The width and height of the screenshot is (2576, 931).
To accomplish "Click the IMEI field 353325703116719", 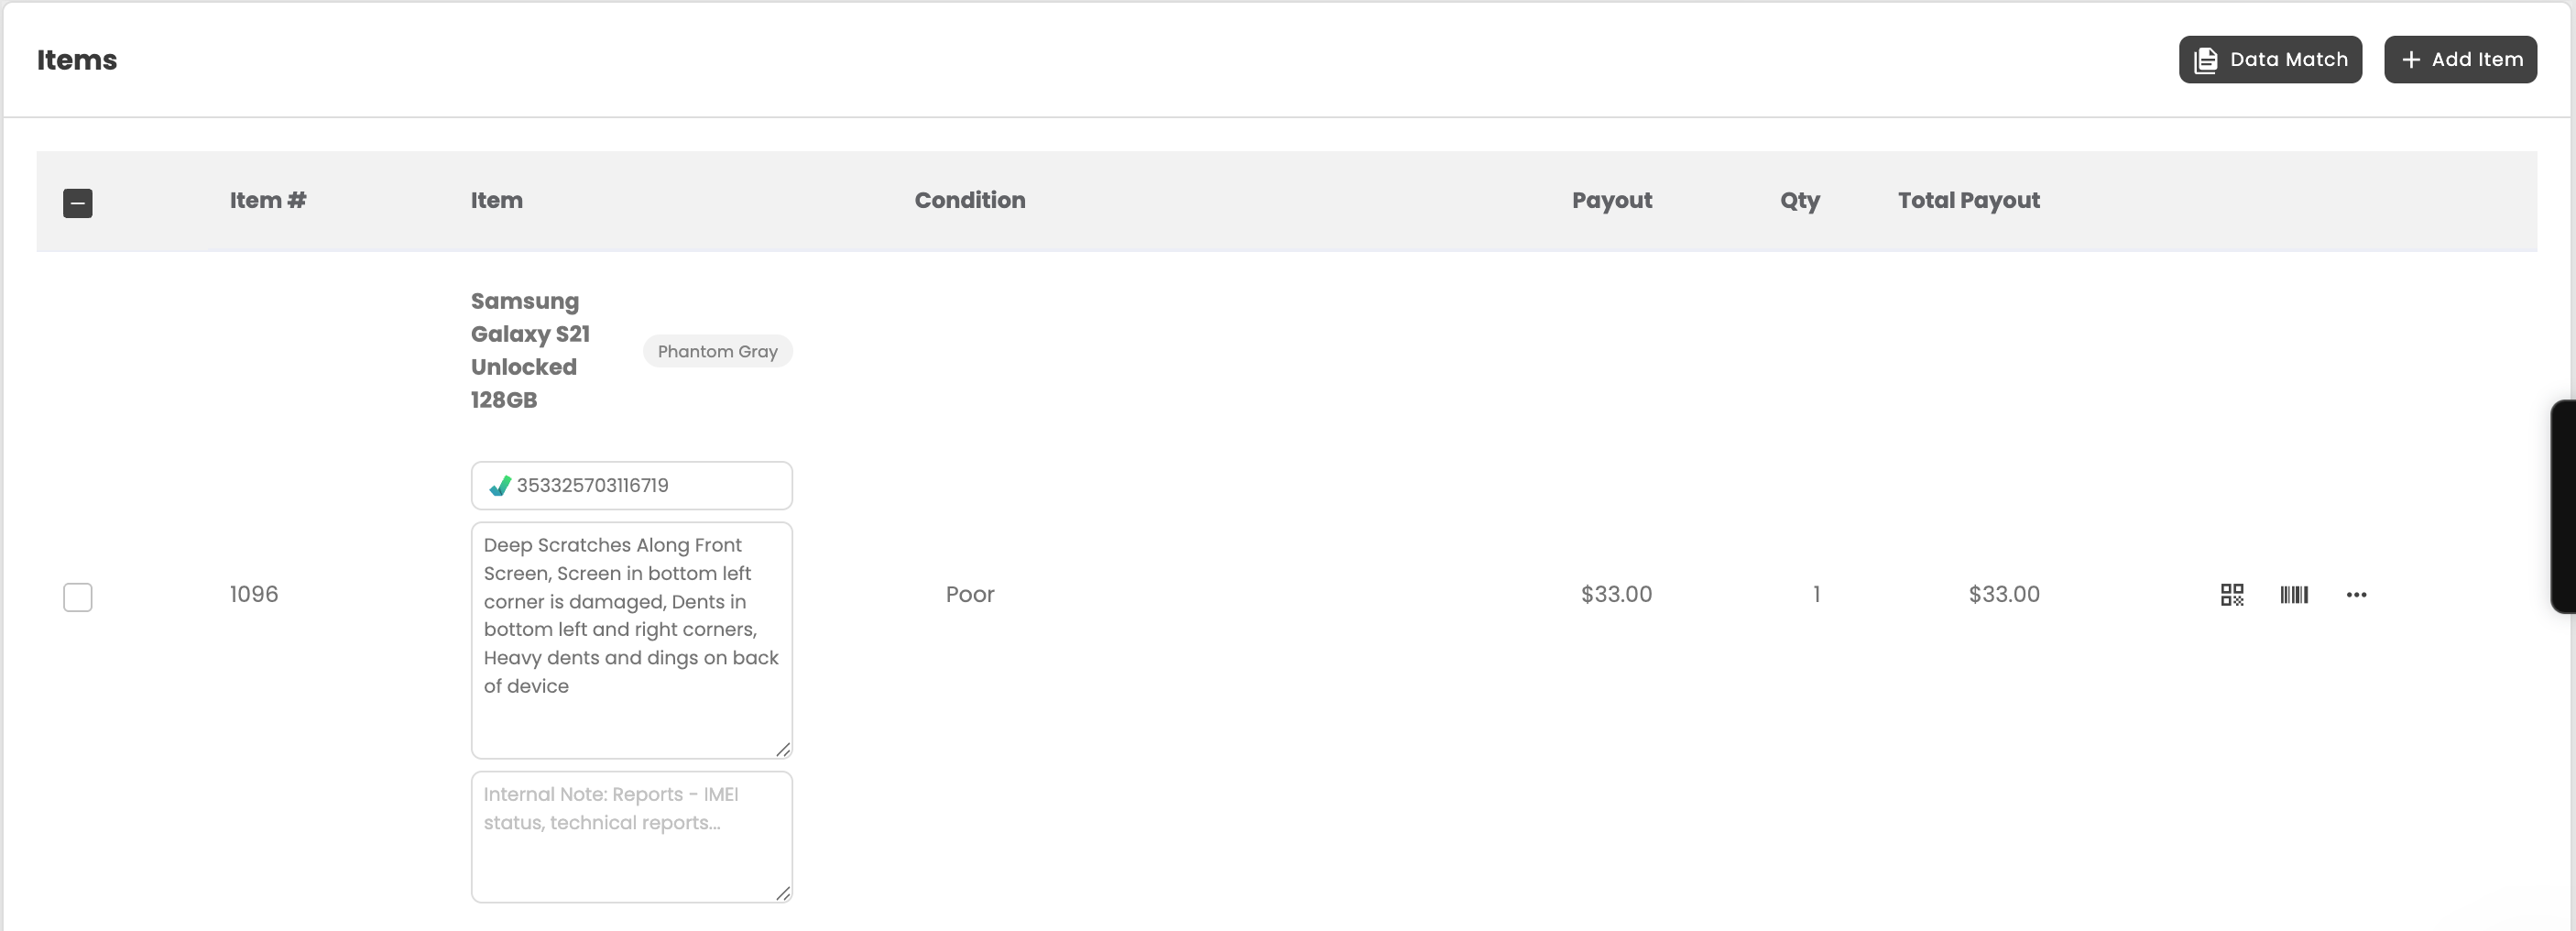I will tap(632, 486).
